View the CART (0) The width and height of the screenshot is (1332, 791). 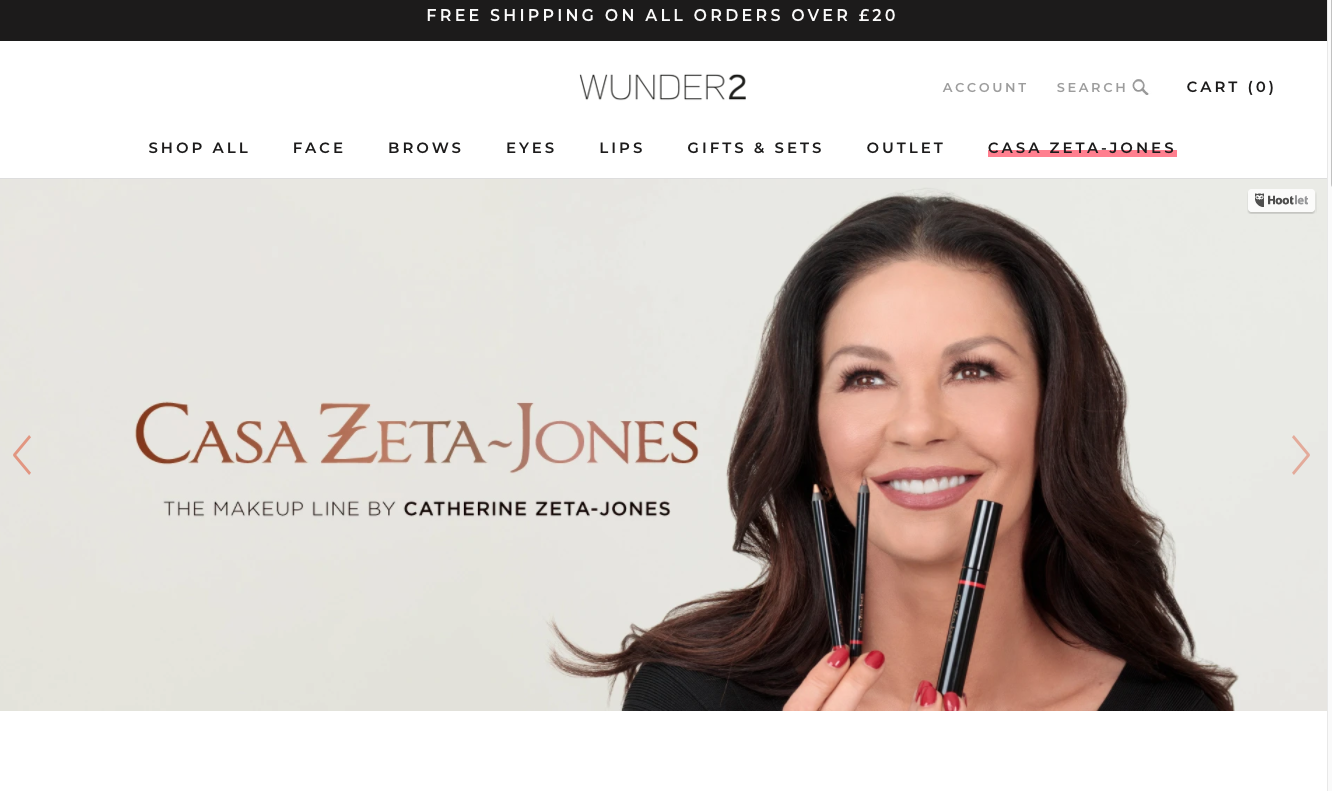tap(1231, 87)
